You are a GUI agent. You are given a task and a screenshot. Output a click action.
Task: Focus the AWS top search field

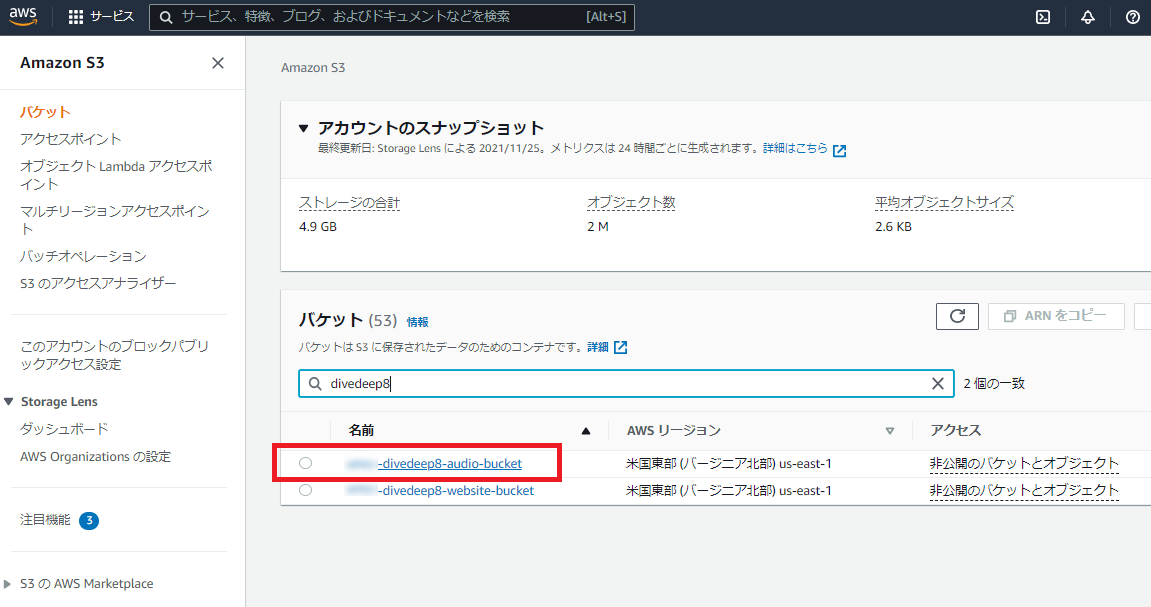[392, 17]
